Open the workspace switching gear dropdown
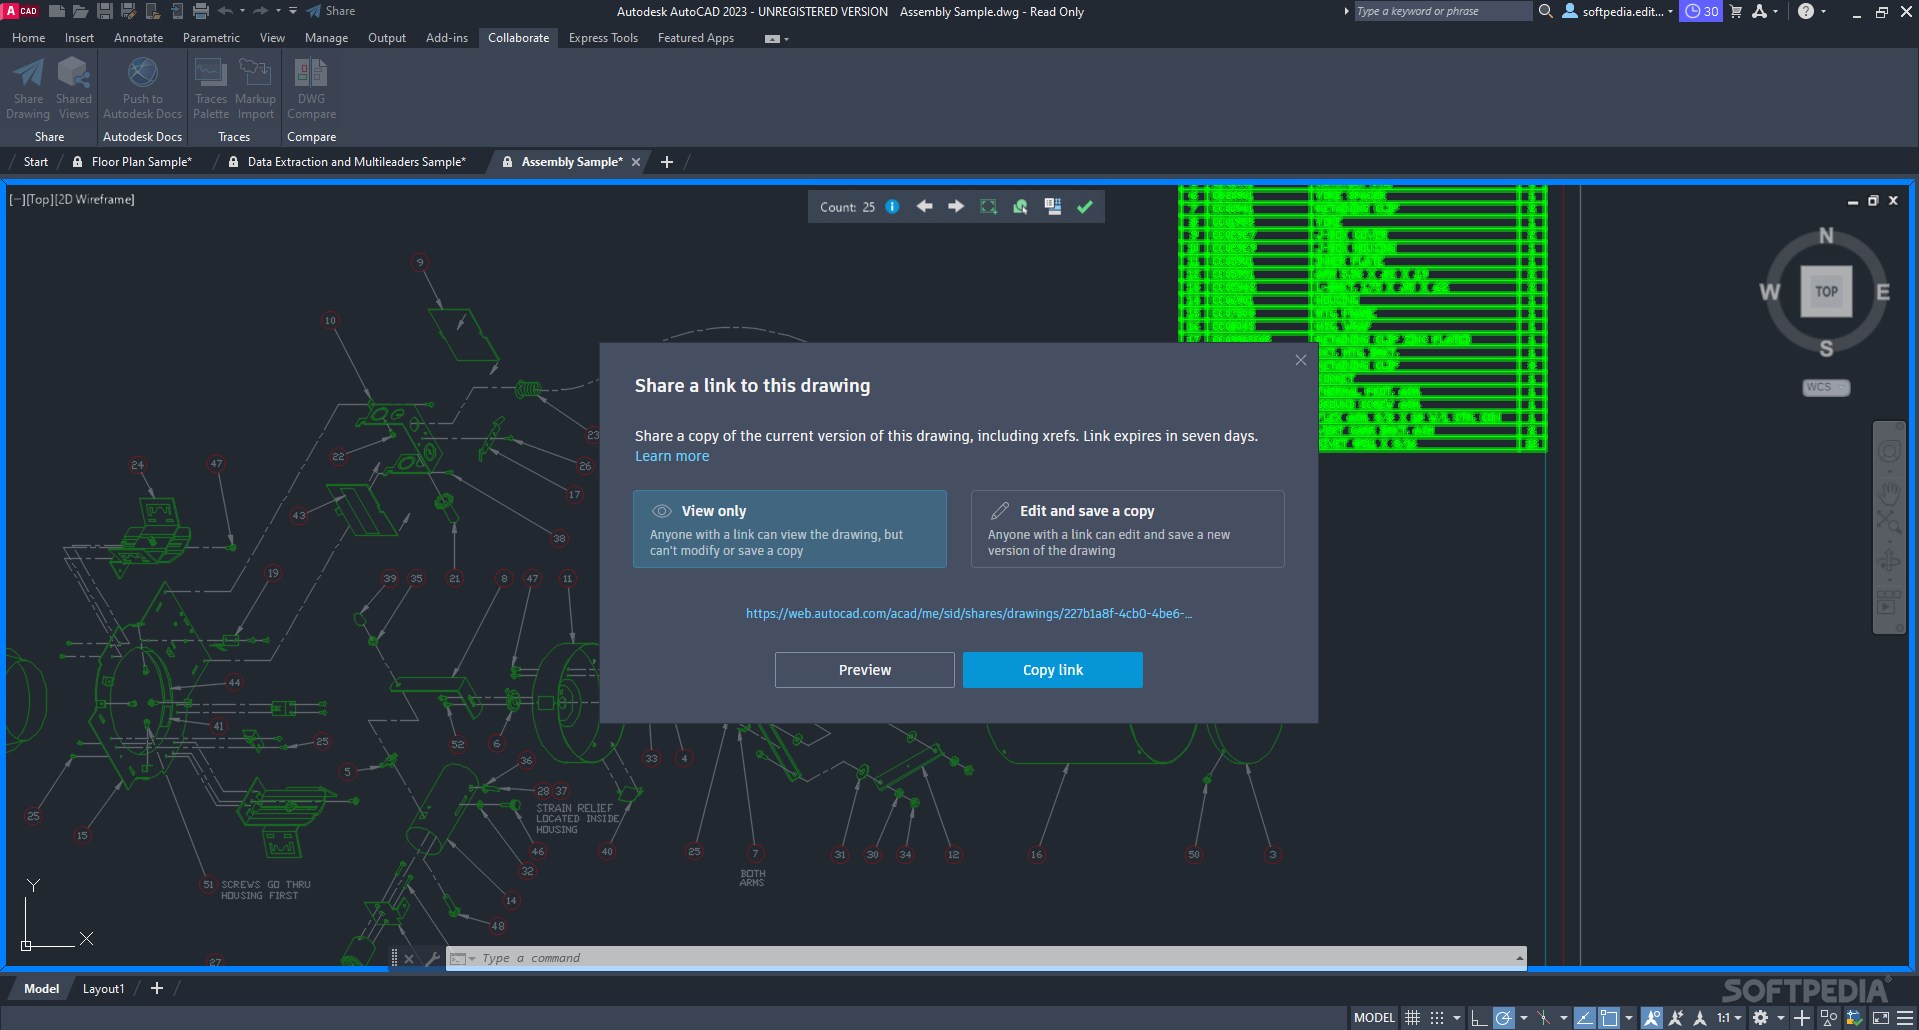1919x1030 pixels. coord(1781,1018)
